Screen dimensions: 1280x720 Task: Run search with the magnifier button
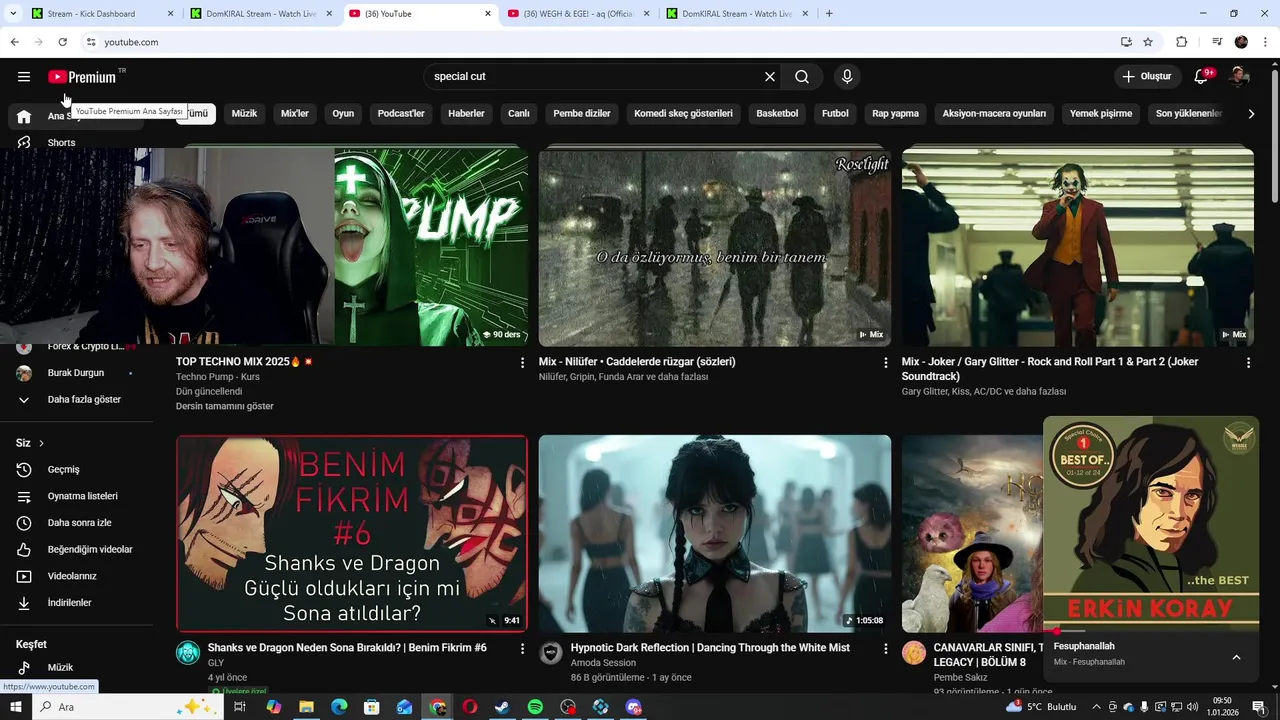tap(802, 77)
